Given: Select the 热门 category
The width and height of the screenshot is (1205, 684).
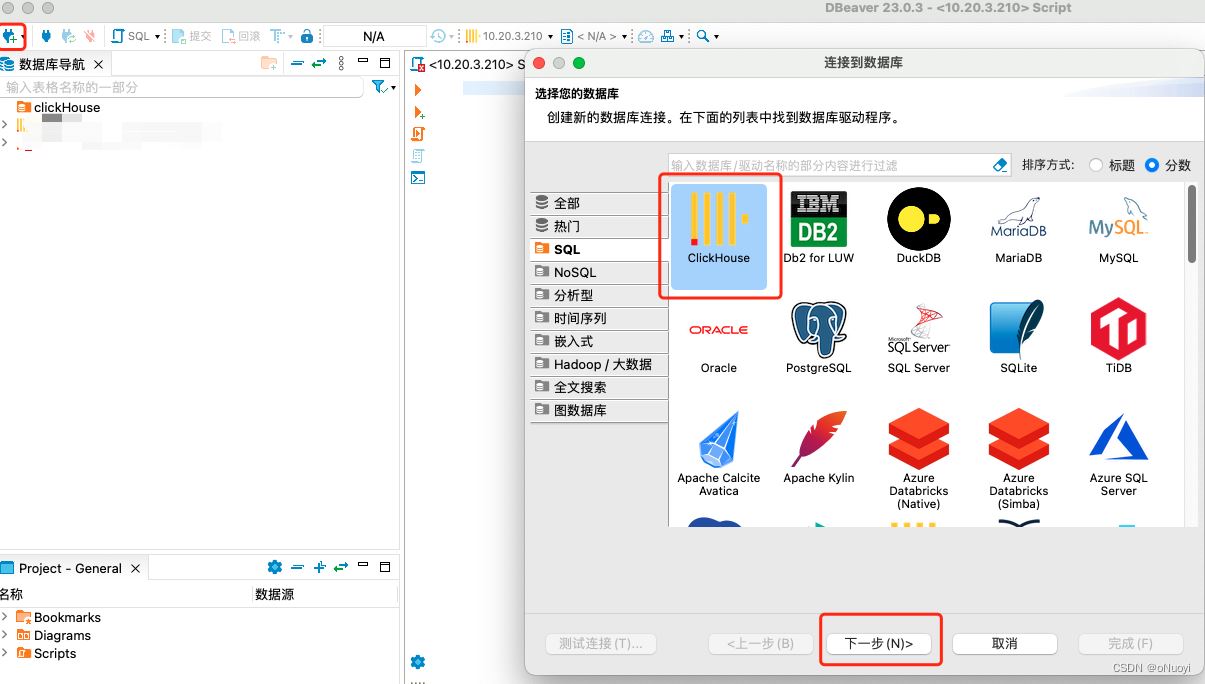Looking at the screenshot, I should click(x=599, y=226).
